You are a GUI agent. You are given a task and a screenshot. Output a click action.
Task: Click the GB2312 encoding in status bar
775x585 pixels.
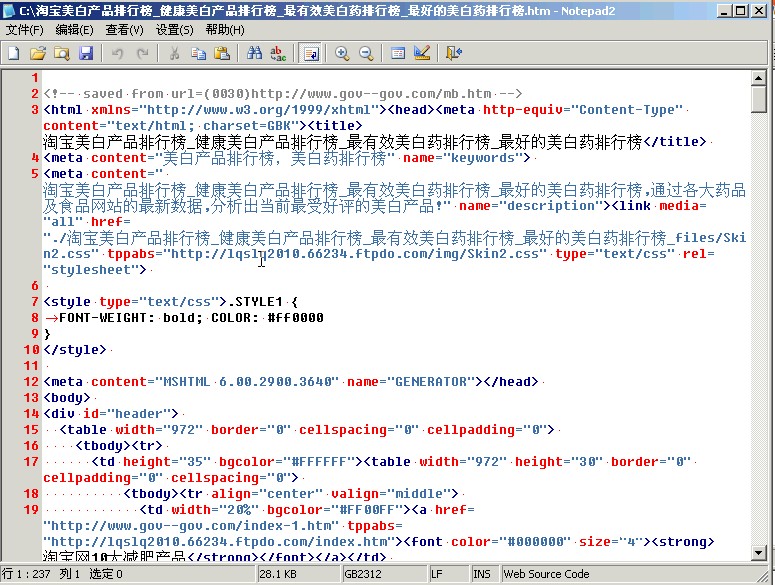[360, 574]
